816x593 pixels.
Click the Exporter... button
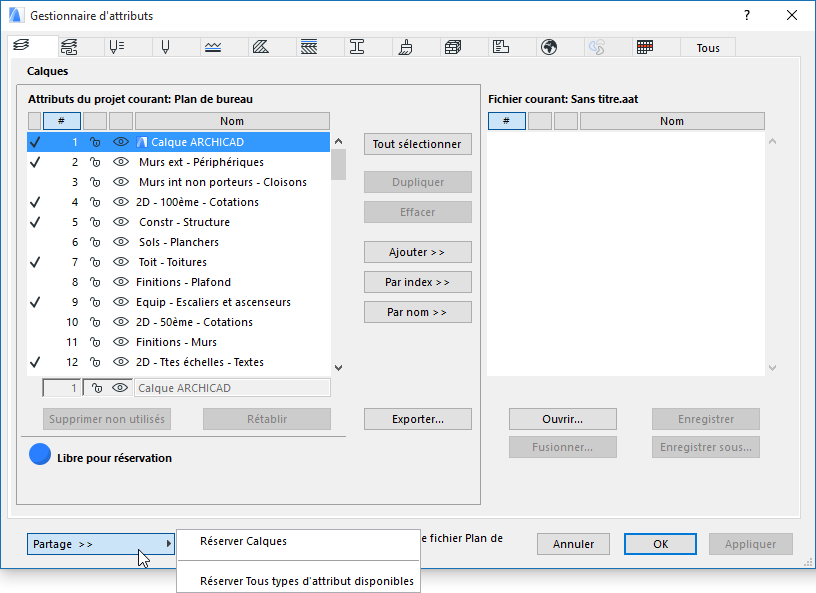pos(418,419)
